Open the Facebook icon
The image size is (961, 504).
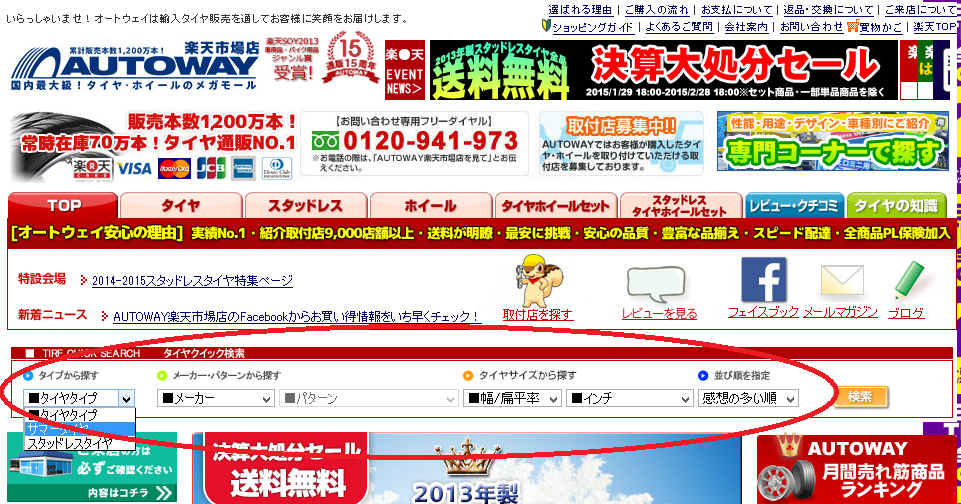763,280
